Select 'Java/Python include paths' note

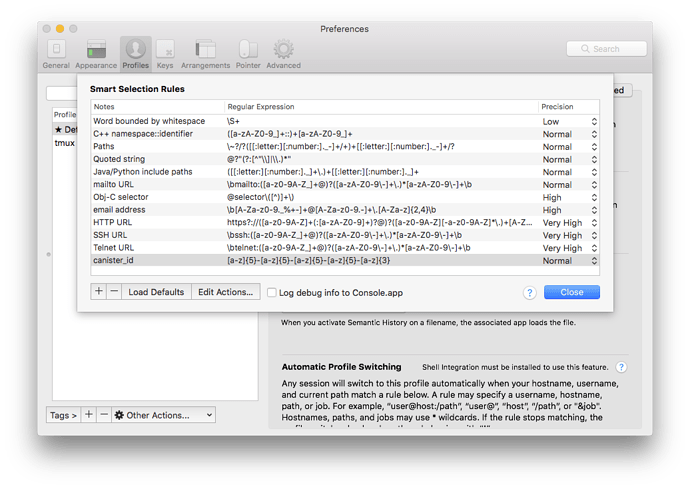[x=143, y=172]
